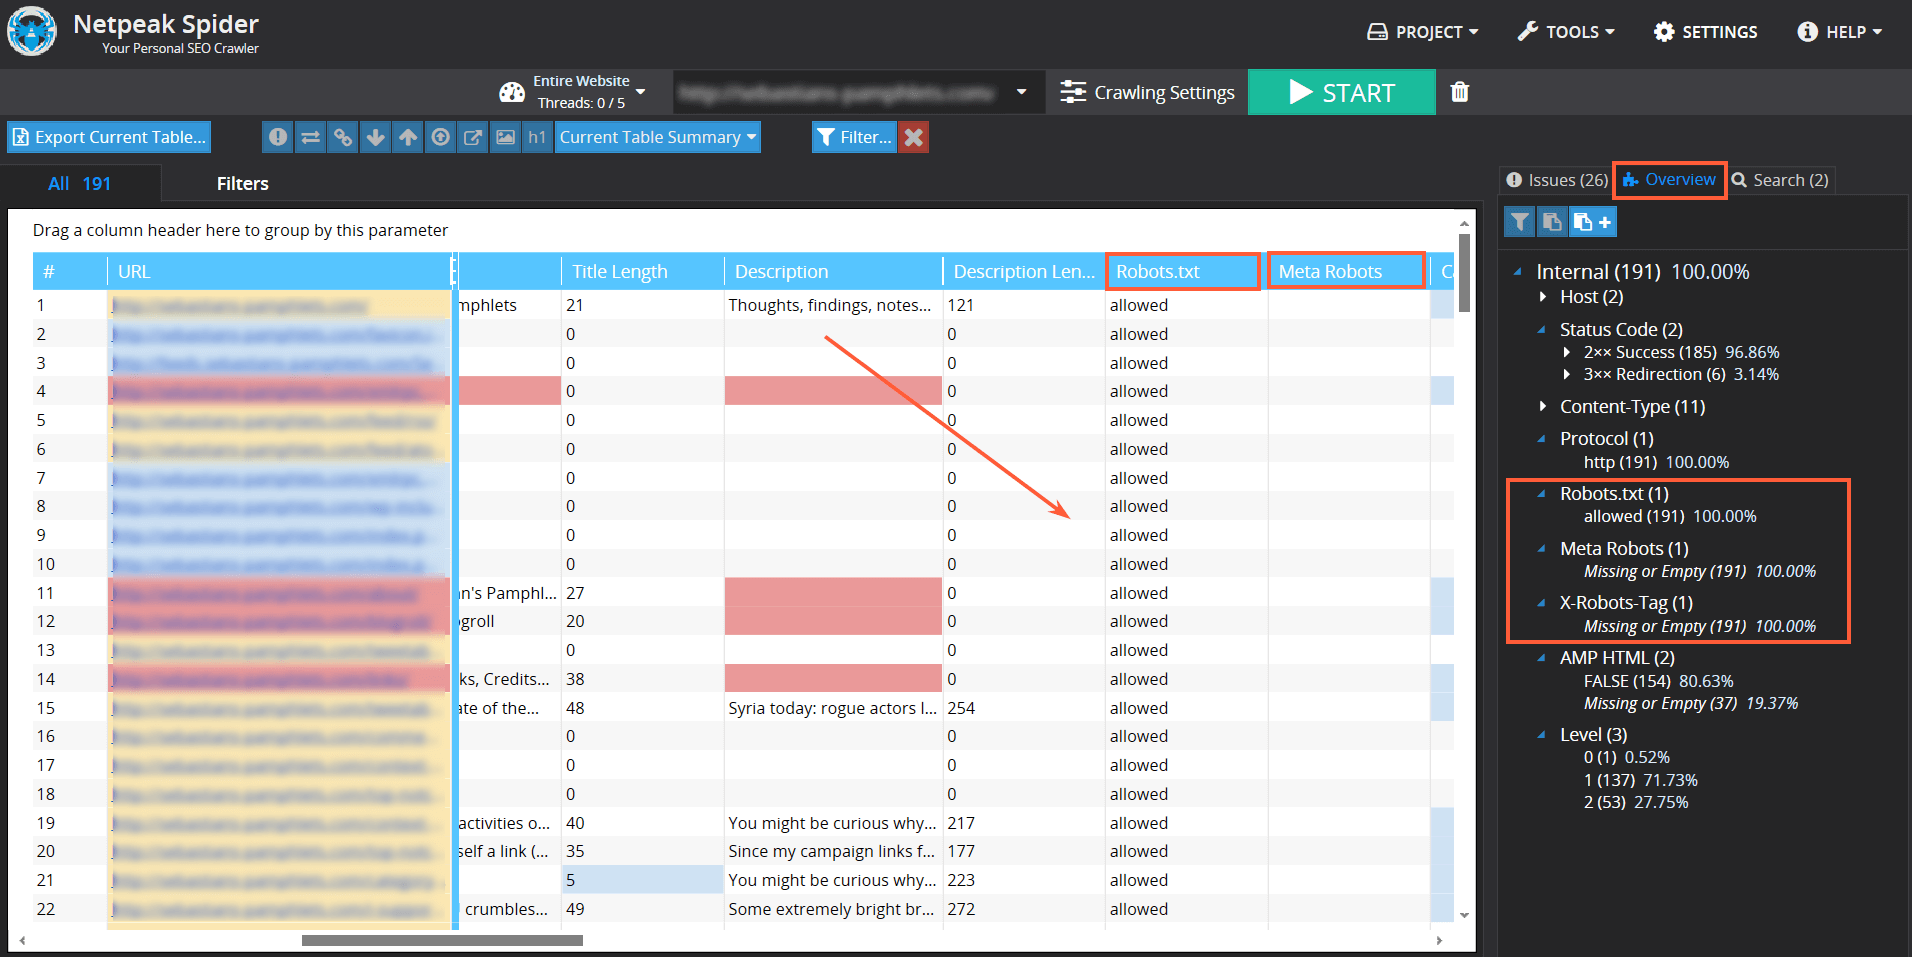
Task: Click the h1 headings toolbar icon
Action: pyautogui.click(x=538, y=137)
